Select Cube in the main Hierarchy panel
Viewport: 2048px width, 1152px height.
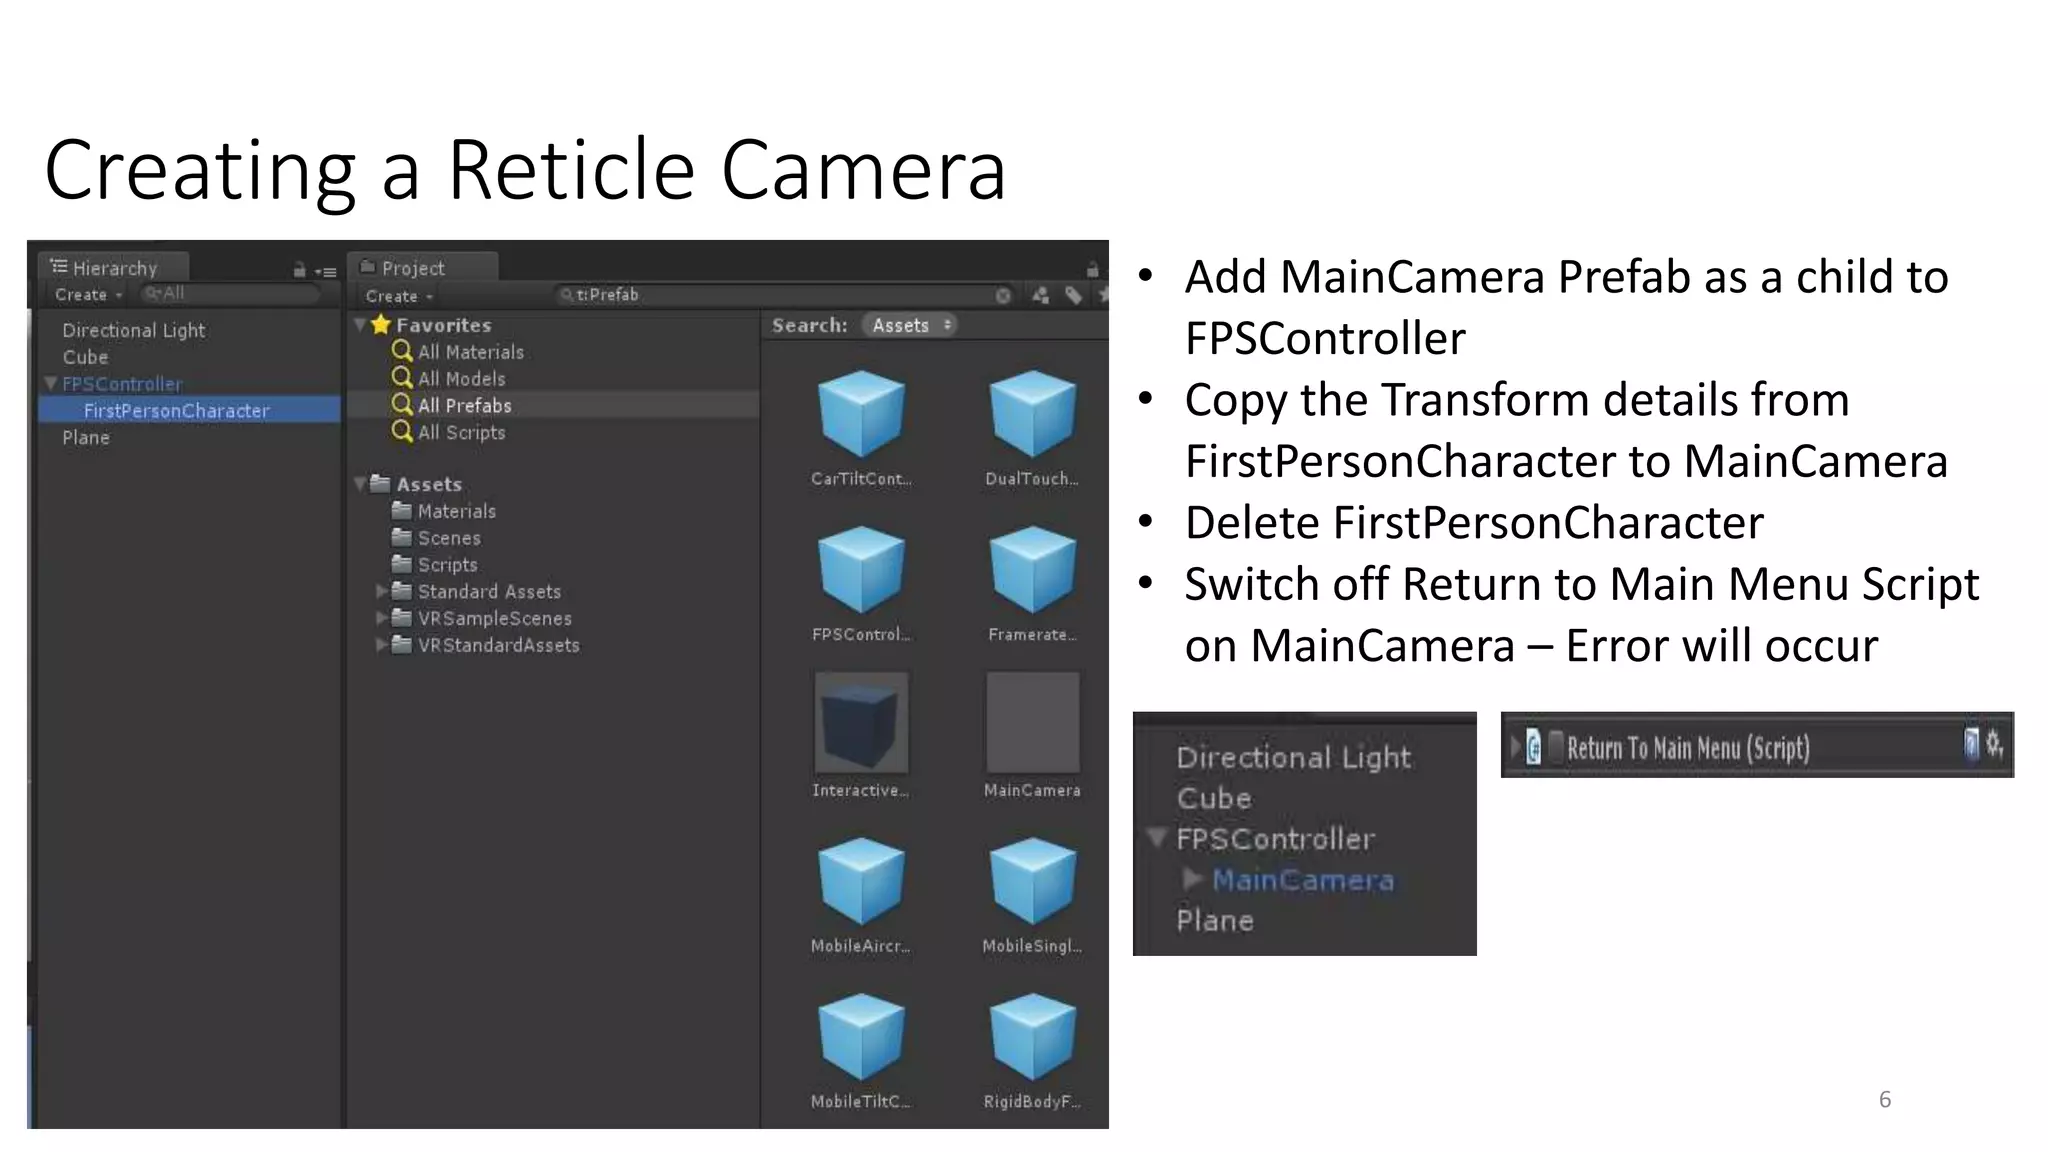click(85, 357)
